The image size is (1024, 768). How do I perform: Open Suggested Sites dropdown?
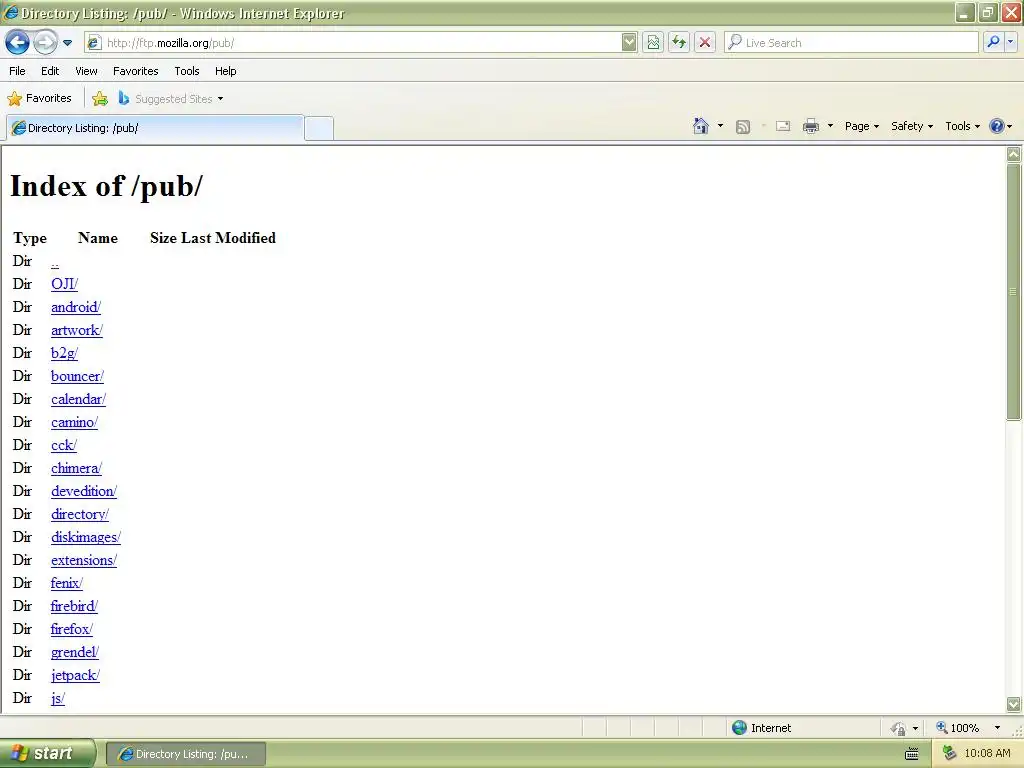click(x=171, y=99)
